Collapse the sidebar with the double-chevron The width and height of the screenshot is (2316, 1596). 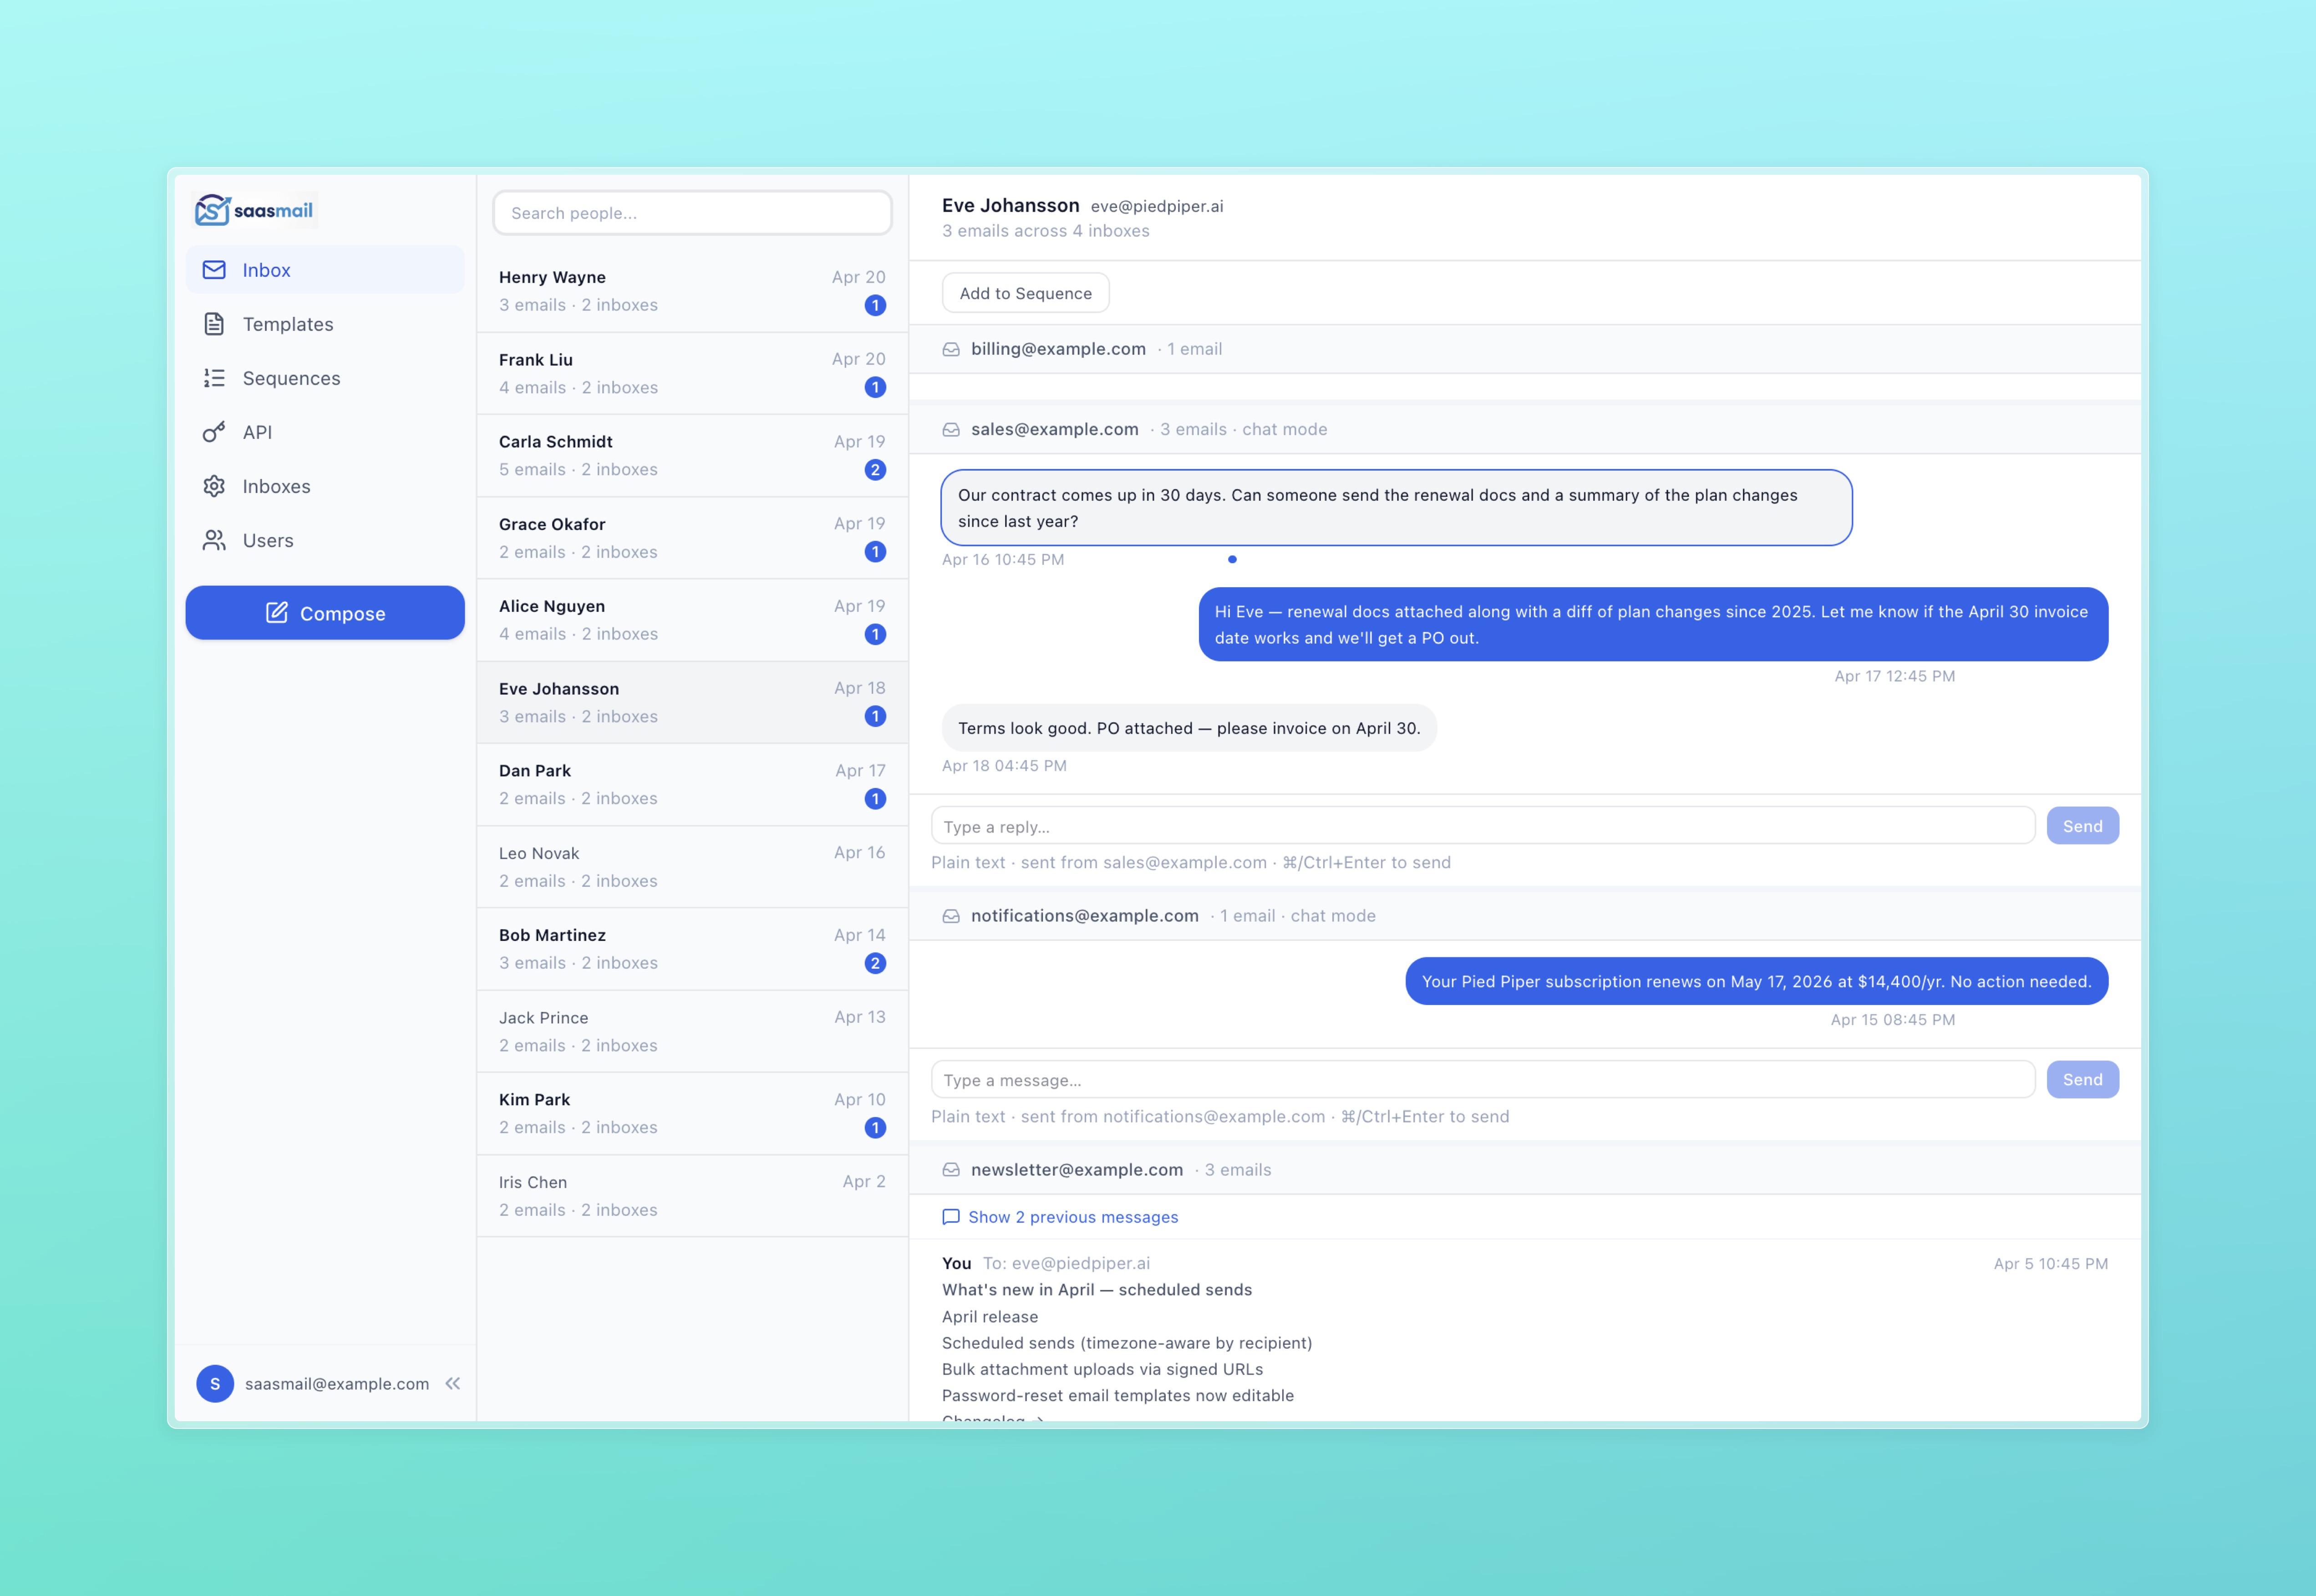coord(453,1383)
